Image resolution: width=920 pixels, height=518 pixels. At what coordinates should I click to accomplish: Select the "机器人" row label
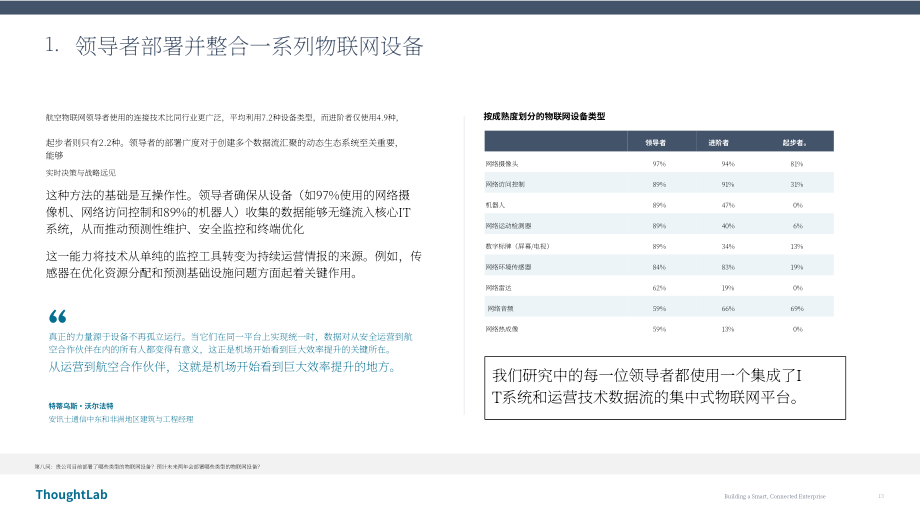click(x=495, y=205)
